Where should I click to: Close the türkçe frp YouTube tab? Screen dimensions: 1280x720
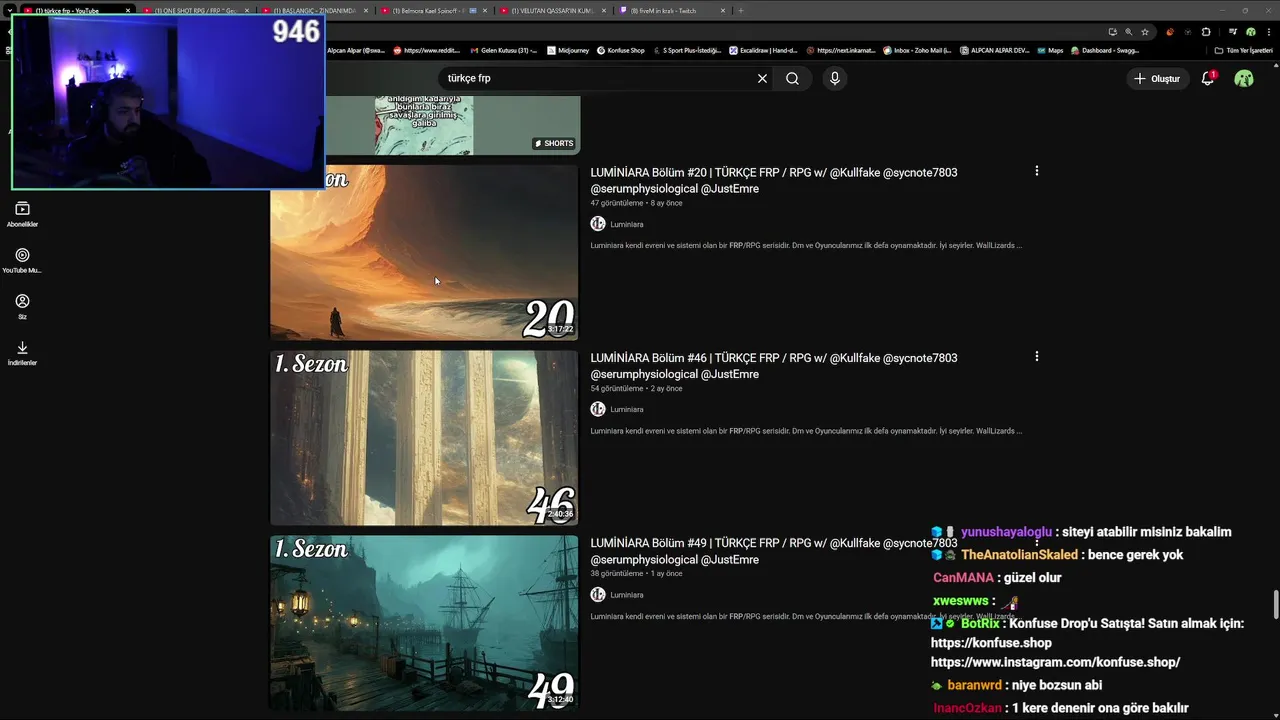tap(128, 10)
